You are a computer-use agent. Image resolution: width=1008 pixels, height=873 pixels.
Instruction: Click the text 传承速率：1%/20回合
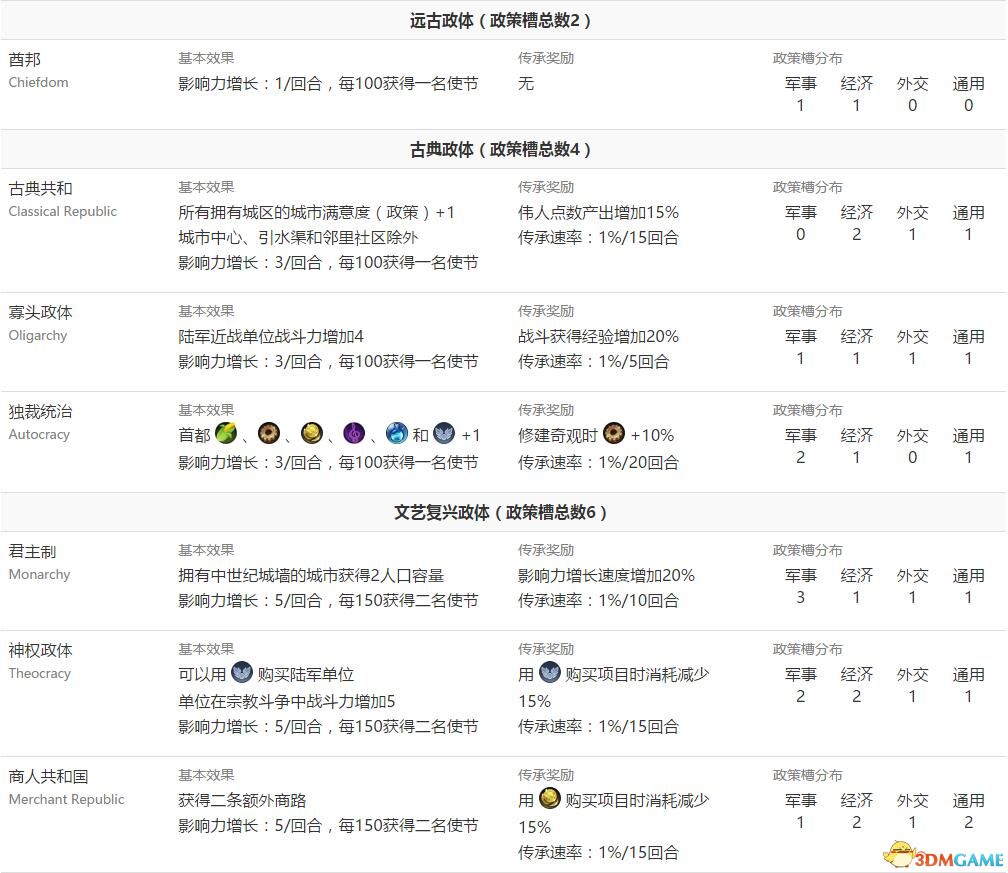coord(598,463)
